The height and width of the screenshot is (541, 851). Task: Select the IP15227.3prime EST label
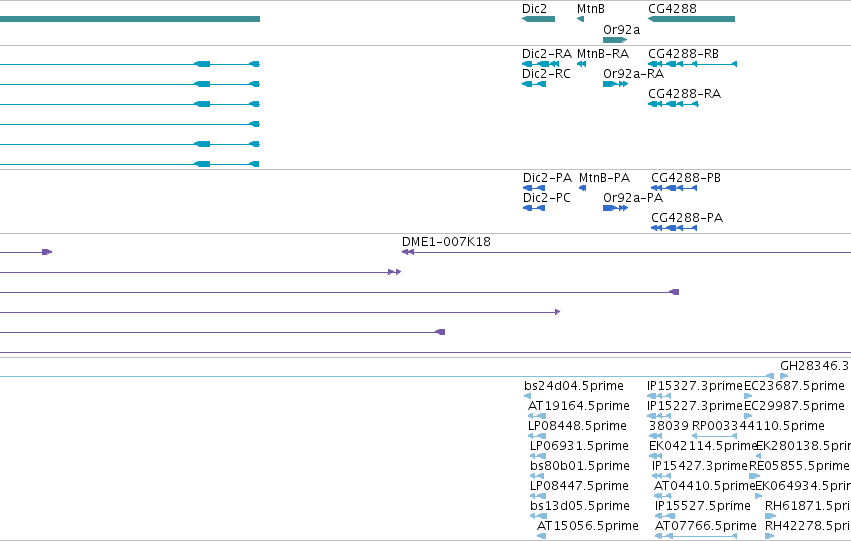694,406
